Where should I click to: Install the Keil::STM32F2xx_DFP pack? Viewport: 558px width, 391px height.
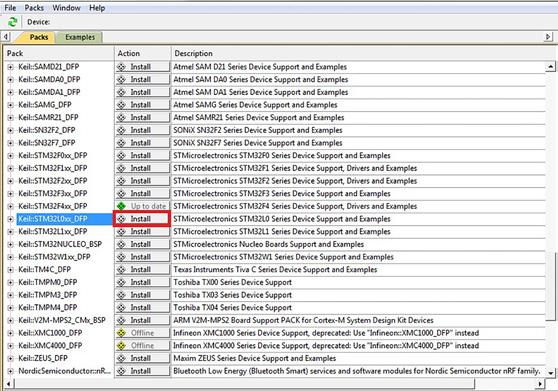(142, 181)
